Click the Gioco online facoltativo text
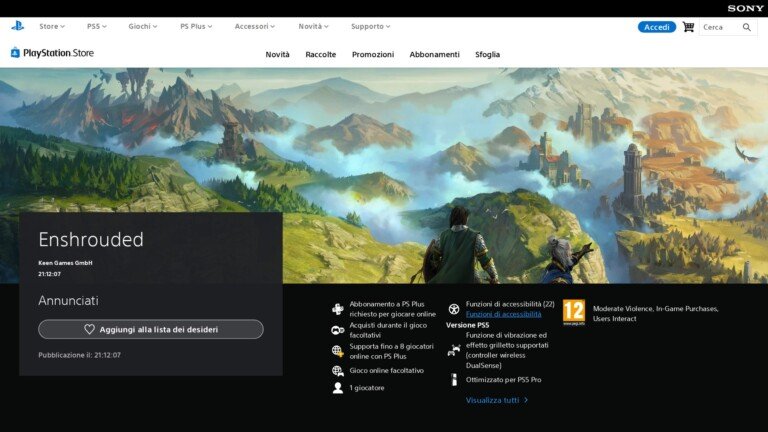 (386, 371)
